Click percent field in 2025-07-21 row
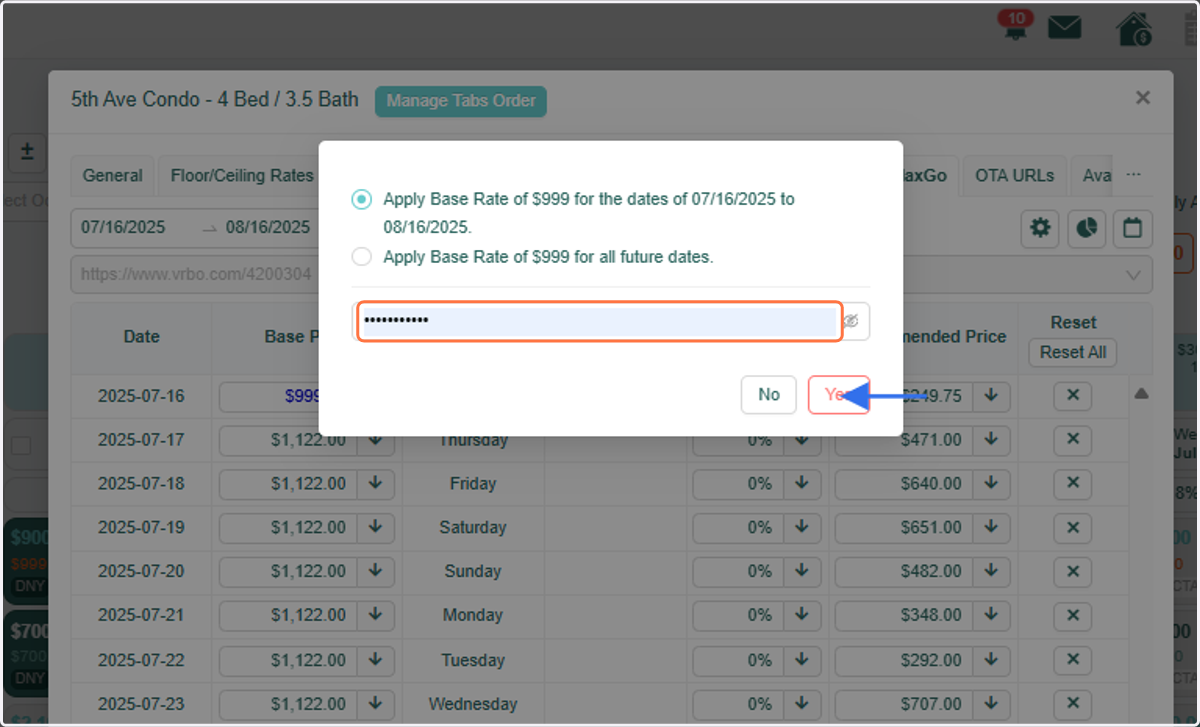The height and width of the screenshot is (727, 1200). tap(738, 615)
